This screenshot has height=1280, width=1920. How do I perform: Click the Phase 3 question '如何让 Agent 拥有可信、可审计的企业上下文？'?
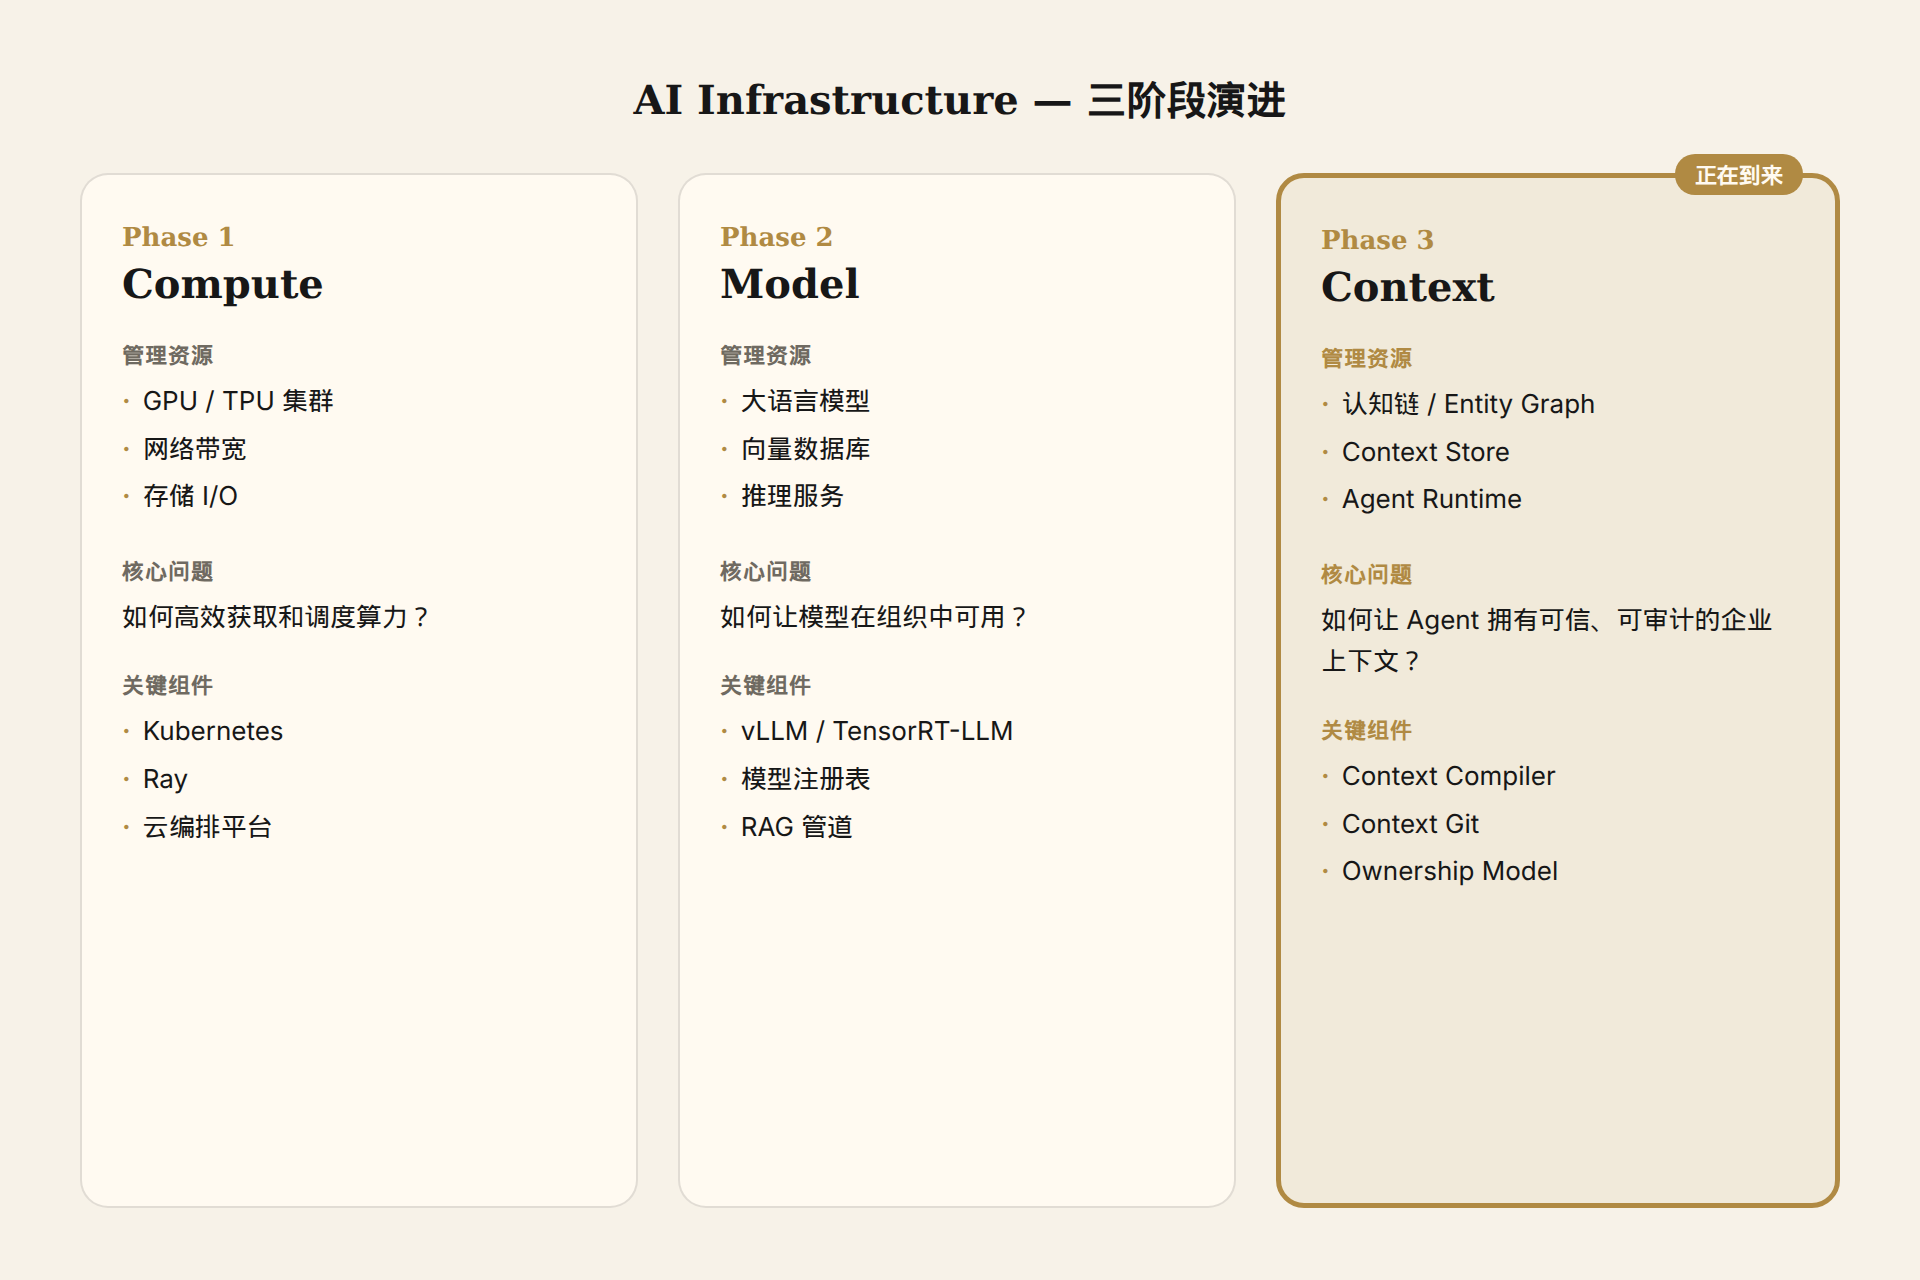tap(1546, 640)
